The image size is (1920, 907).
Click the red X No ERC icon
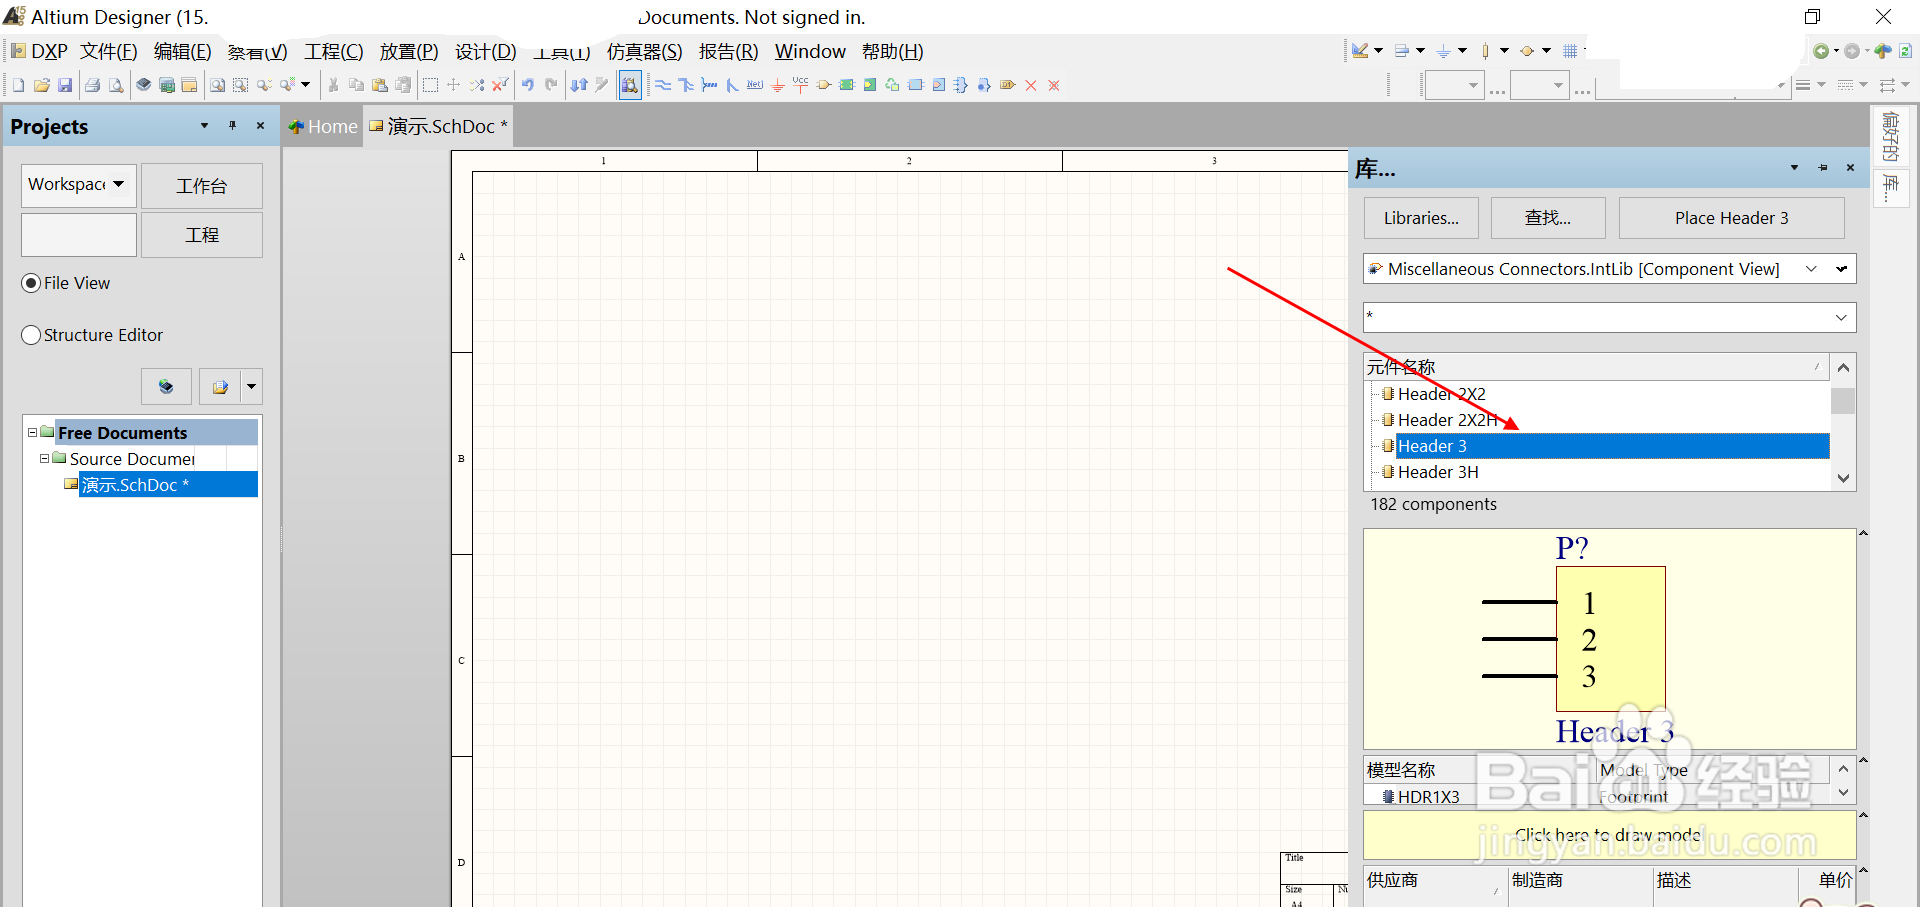click(x=1031, y=85)
